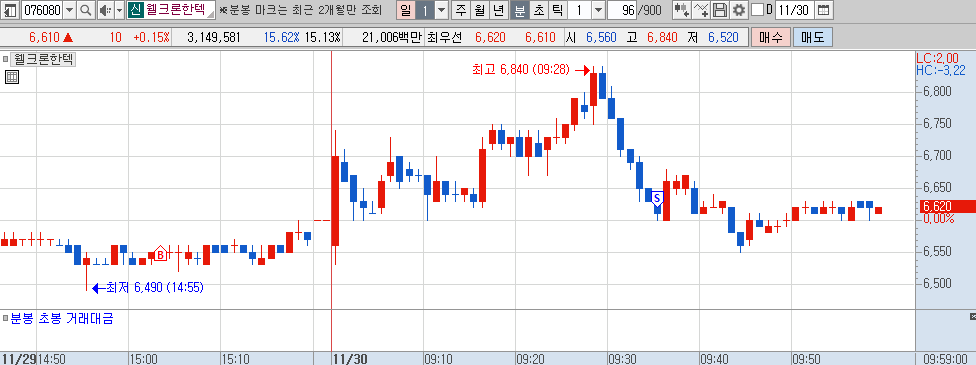Click the low price 6,520
This screenshot has height=365, width=976.
tap(723, 37)
